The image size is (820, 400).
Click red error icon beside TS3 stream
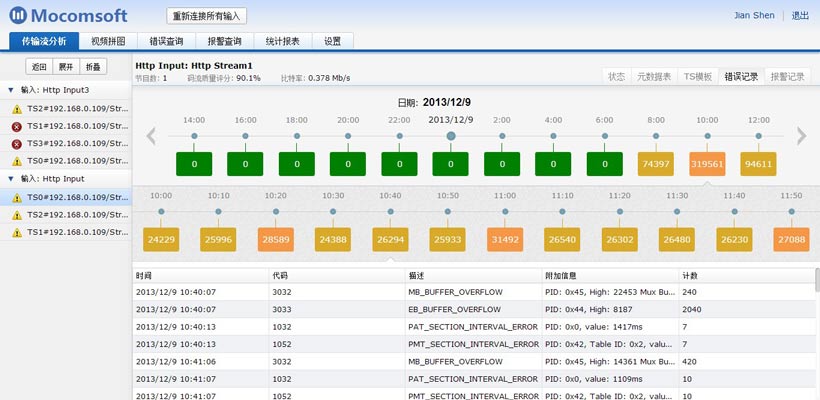click(17, 144)
